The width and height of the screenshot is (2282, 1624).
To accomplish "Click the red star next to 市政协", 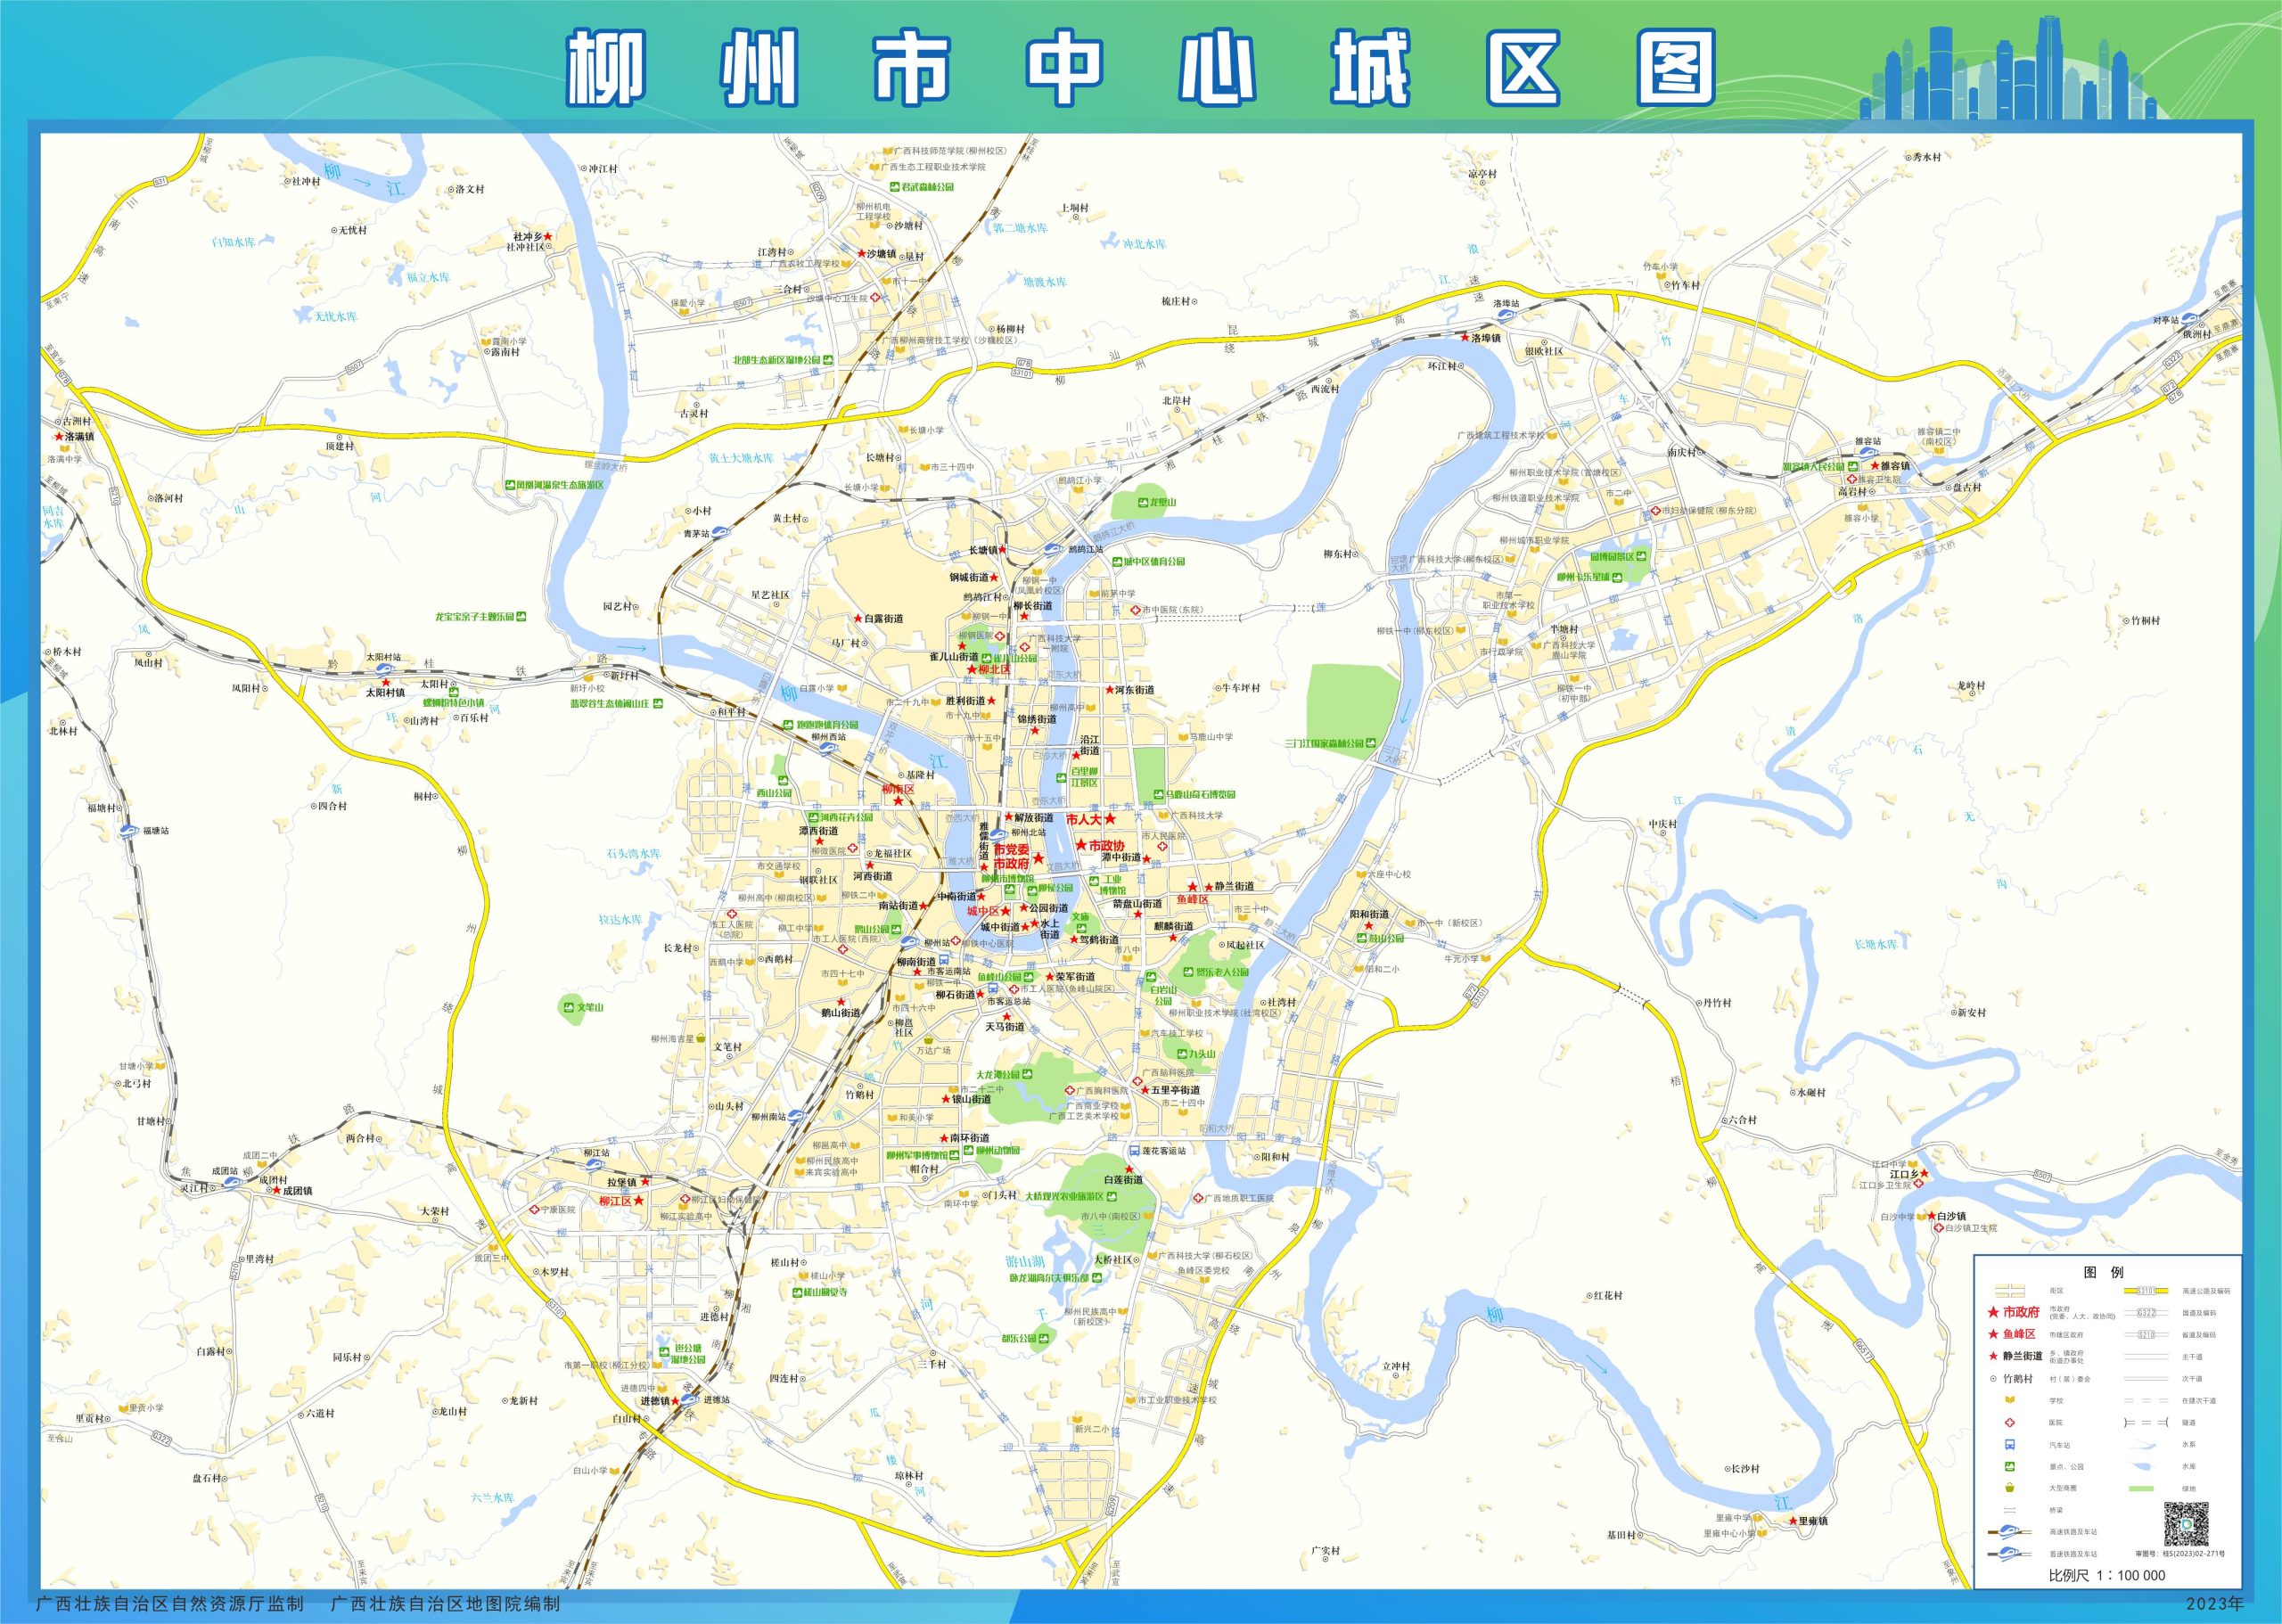I will [x=1082, y=845].
